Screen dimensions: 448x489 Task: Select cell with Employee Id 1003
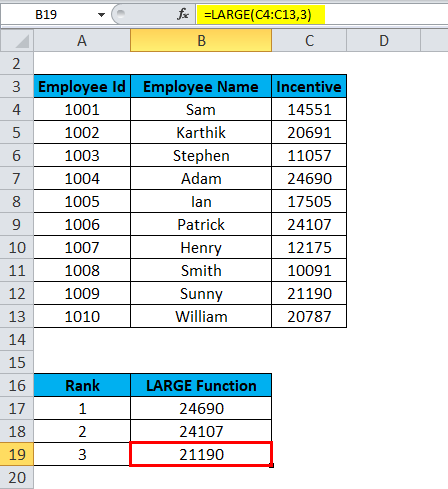coord(82,155)
